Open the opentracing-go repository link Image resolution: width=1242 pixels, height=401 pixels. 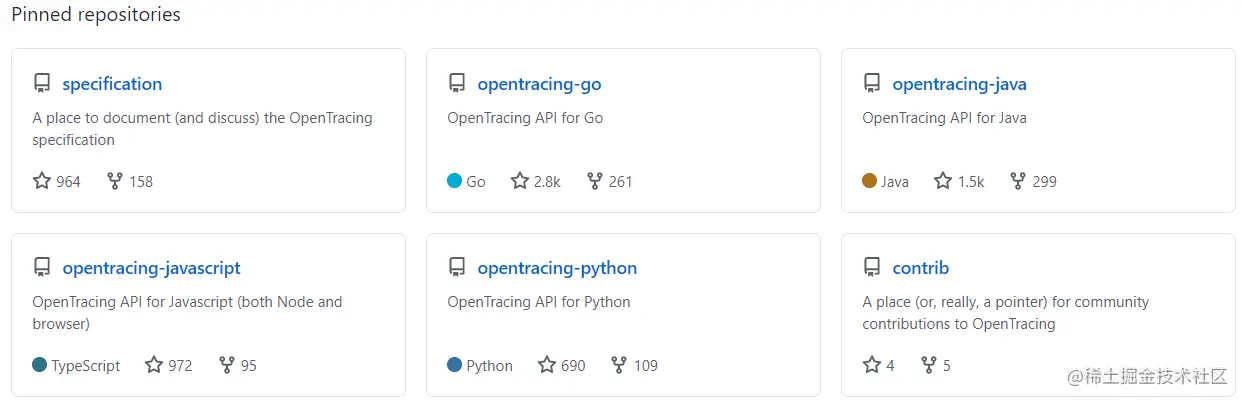(x=539, y=84)
